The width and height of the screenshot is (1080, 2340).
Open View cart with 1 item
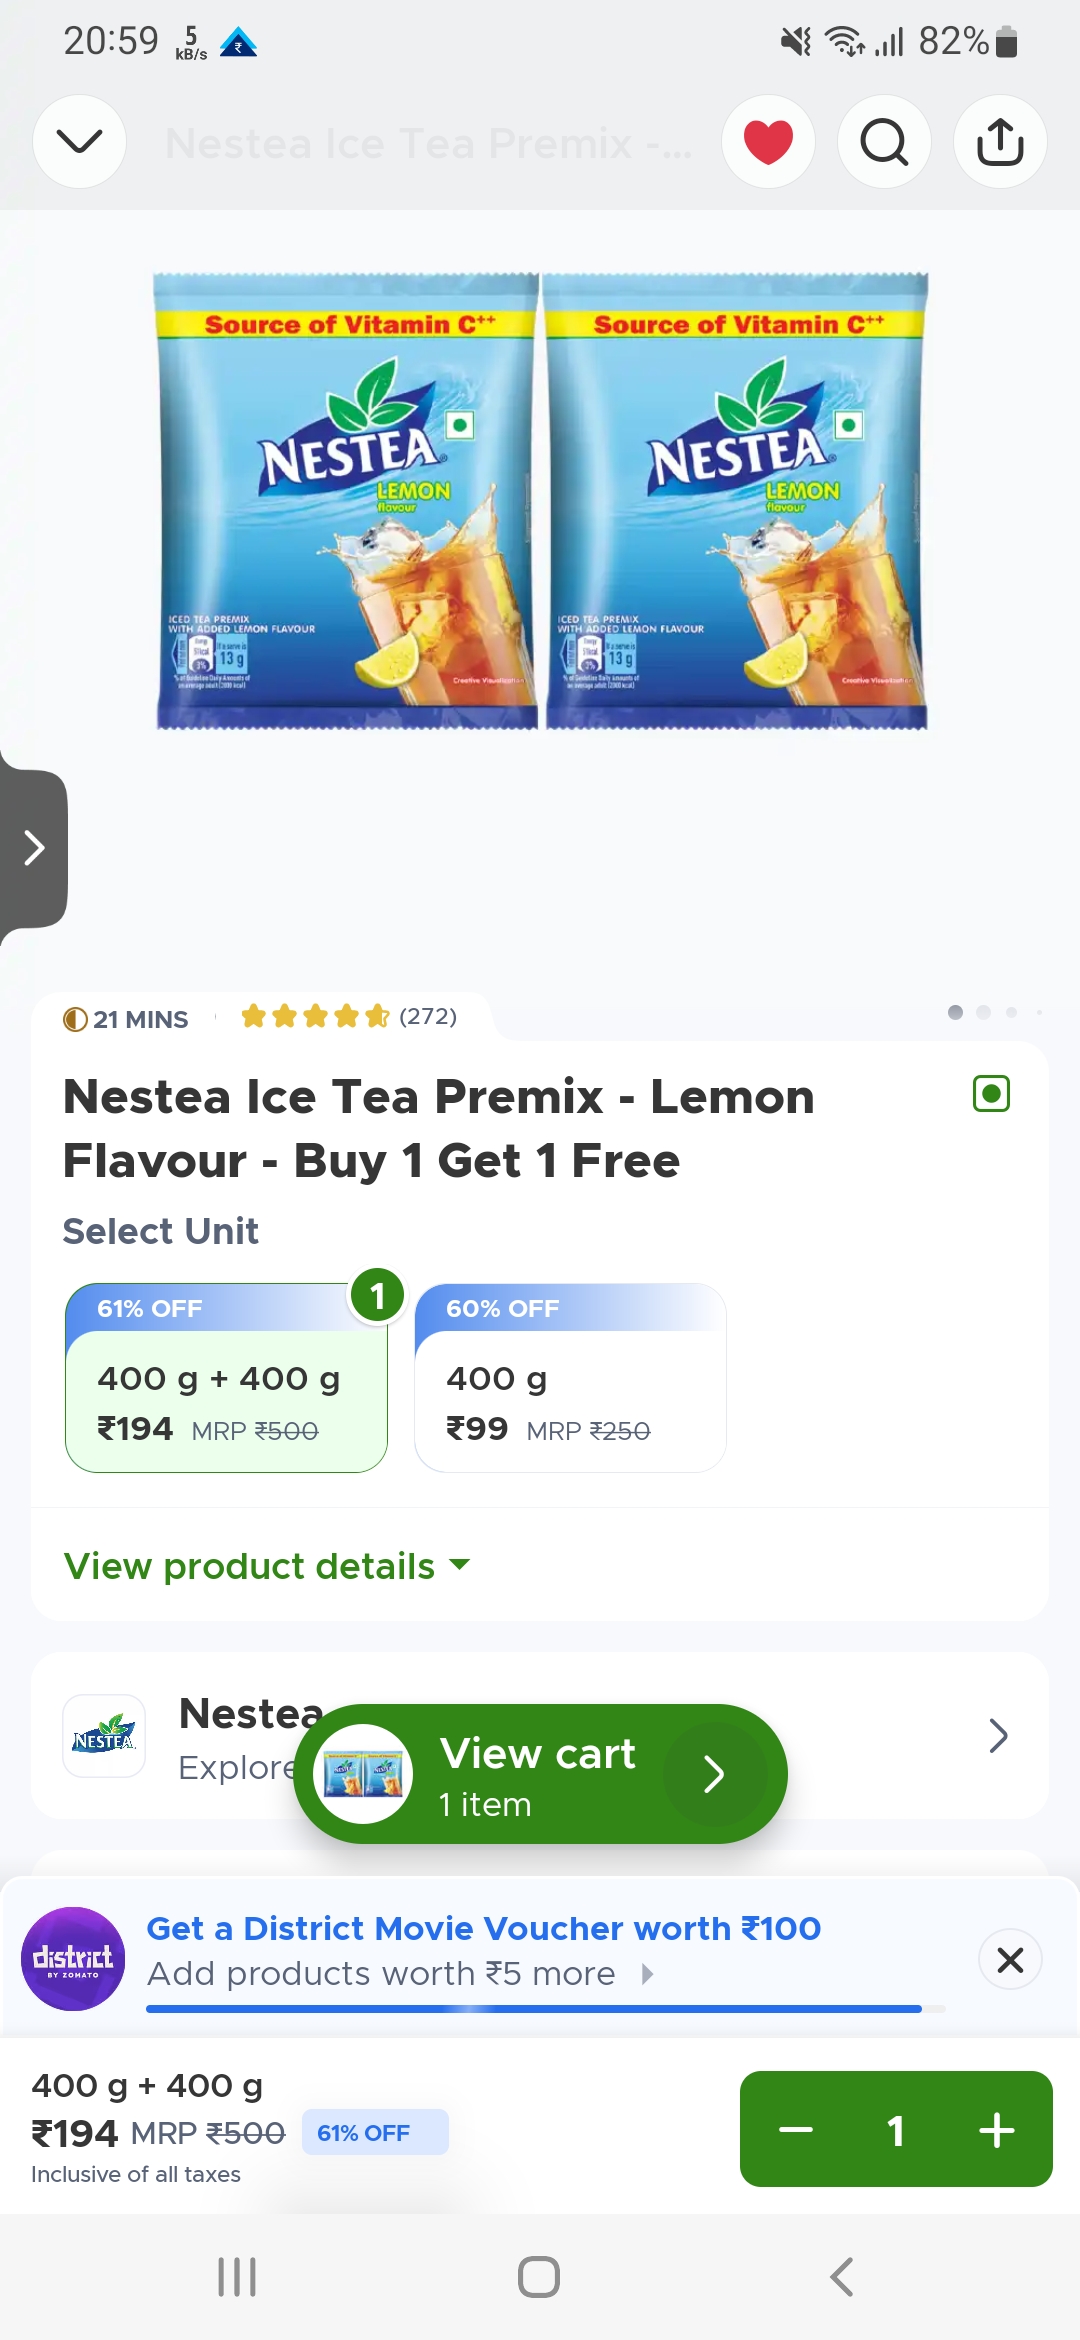540,1774
